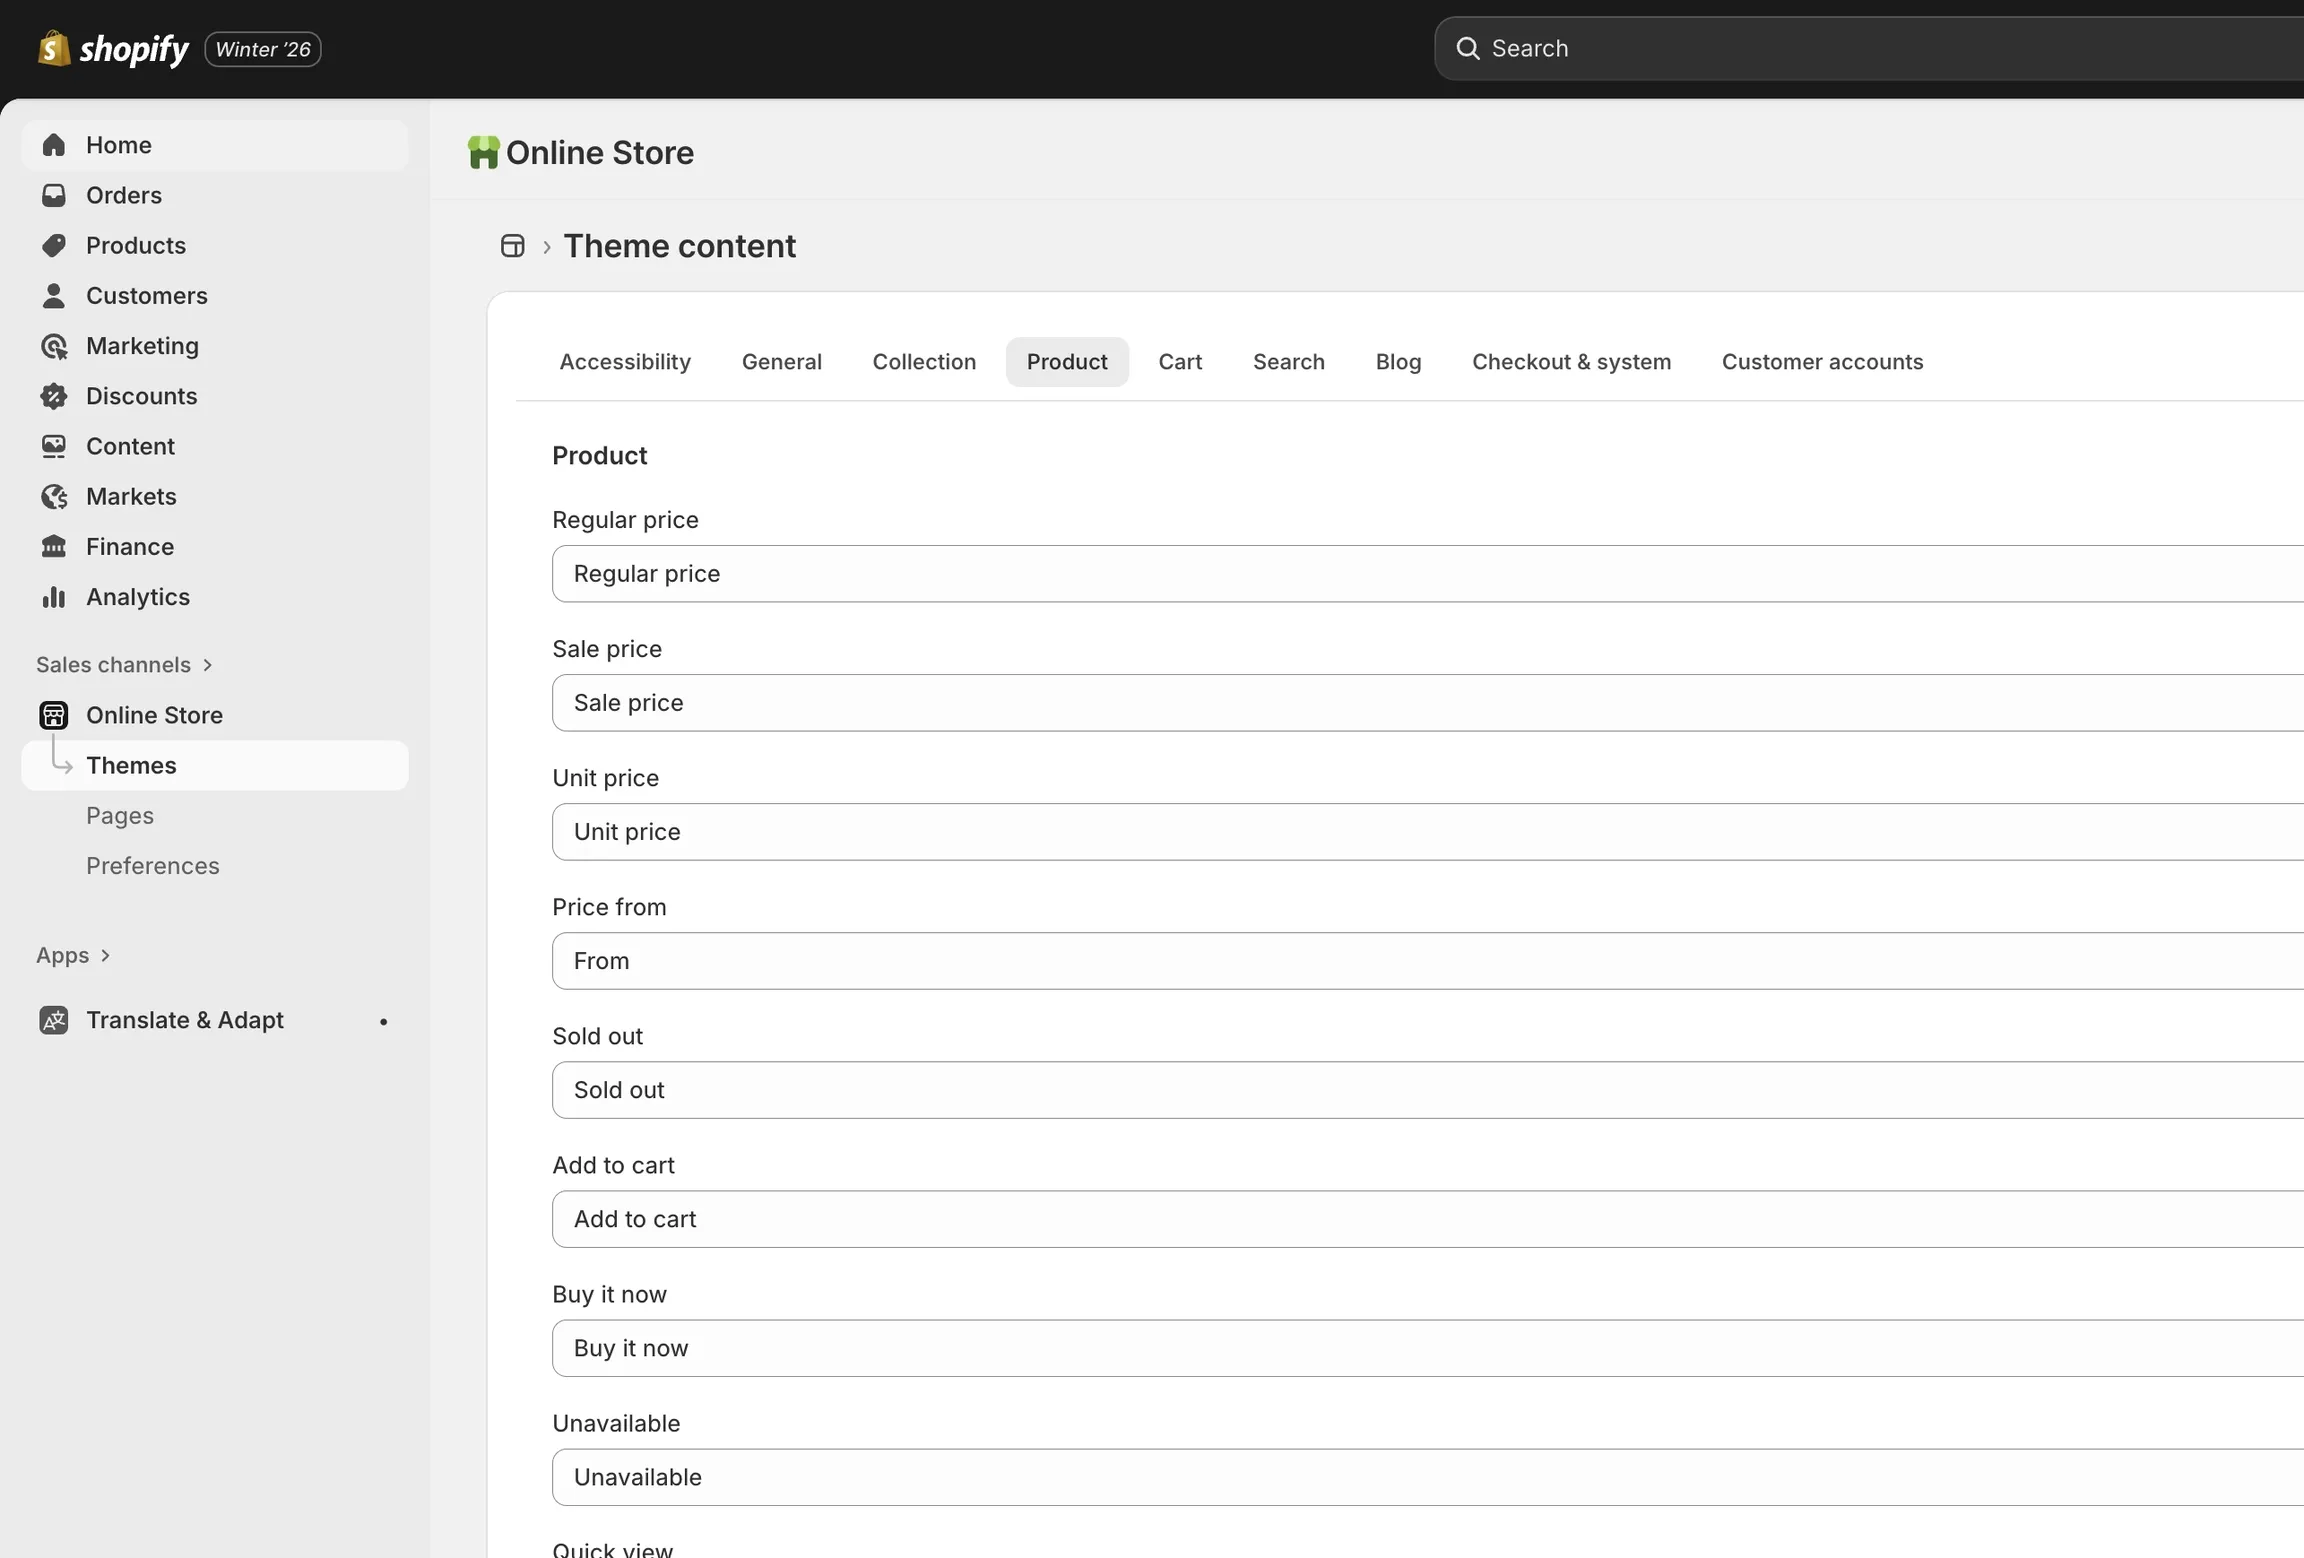The height and width of the screenshot is (1558, 2304).
Task: Open Marketing via the megaphone icon
Action: click(x=54, y=346)
